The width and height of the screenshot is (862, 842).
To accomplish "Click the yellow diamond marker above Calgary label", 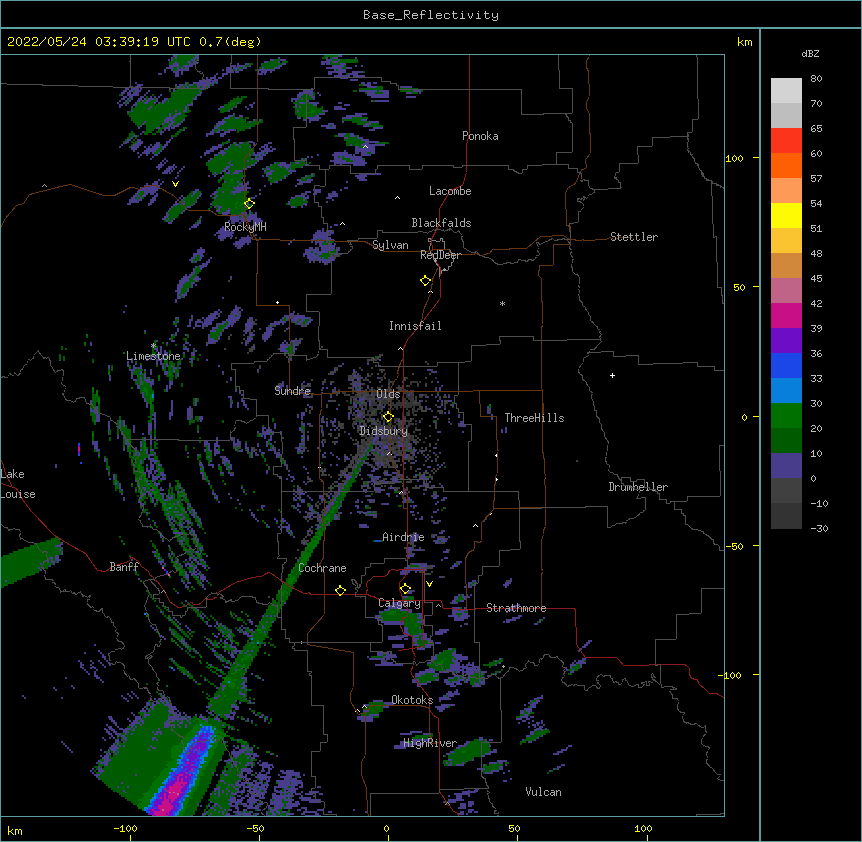I will tap(405, 589).
